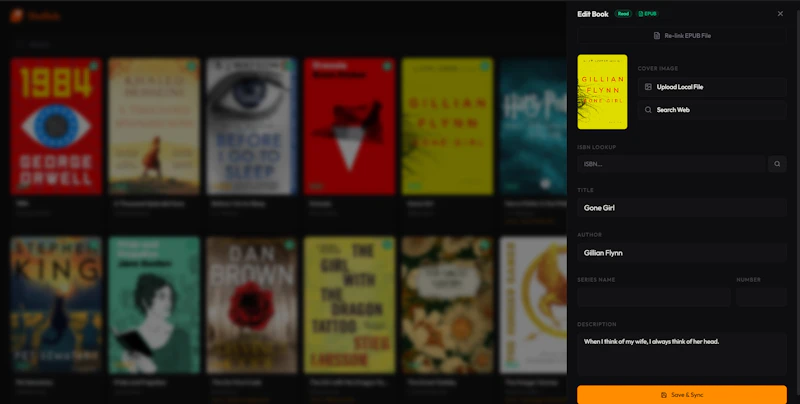
Task: Click the ISBN LOOKUP label
Action: [x=596, y=147]
